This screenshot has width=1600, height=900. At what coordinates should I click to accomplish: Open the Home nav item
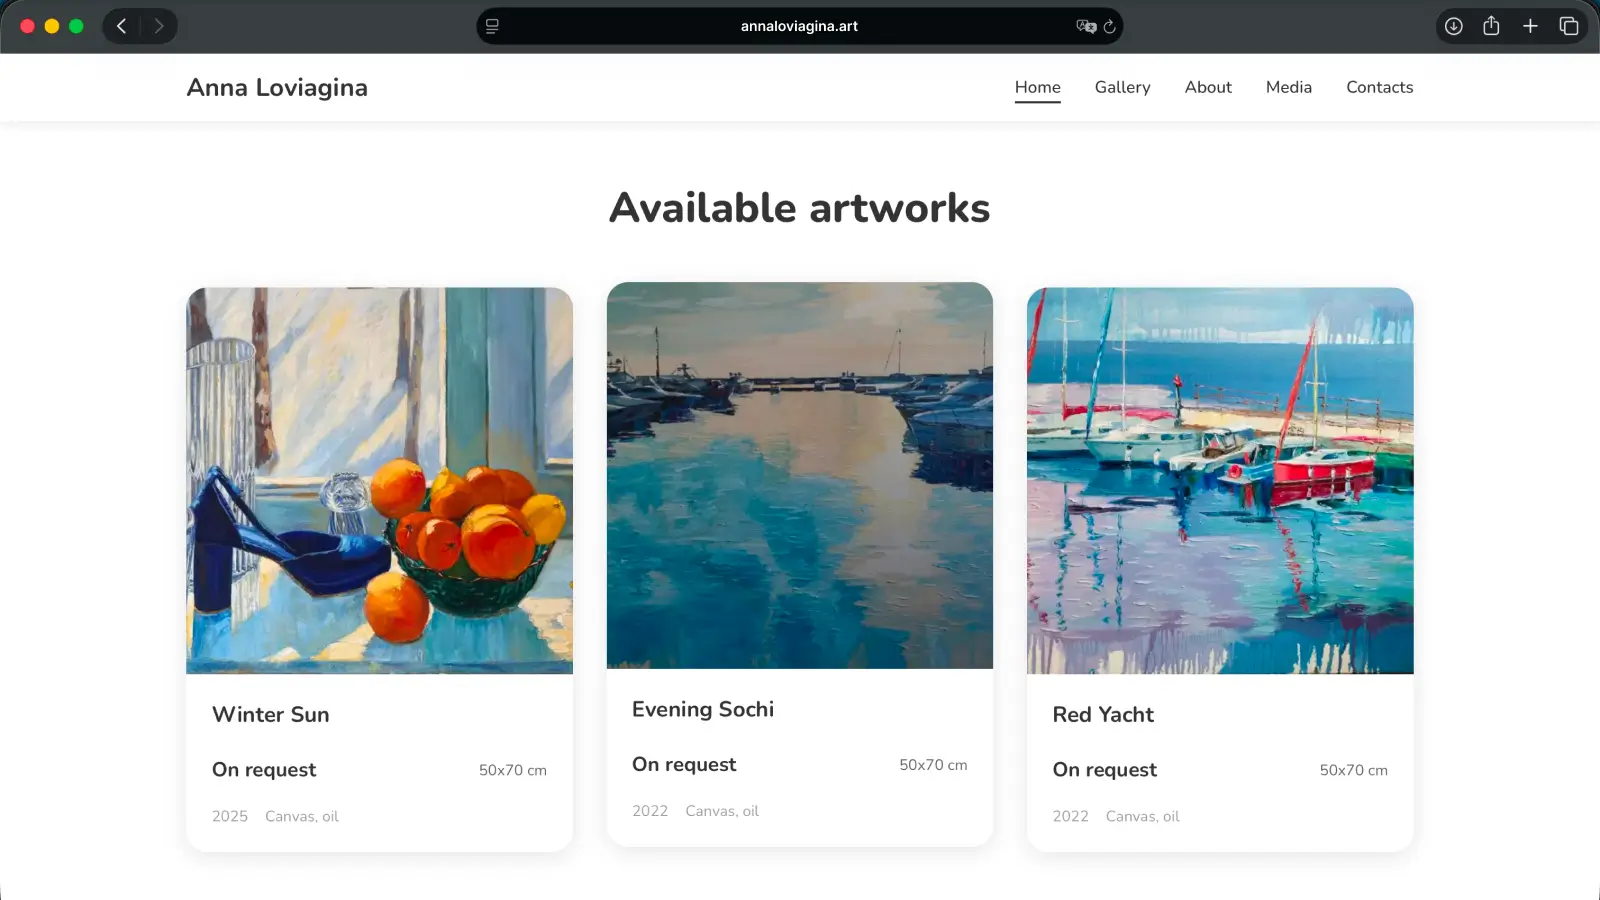[x=1038, y=88]
